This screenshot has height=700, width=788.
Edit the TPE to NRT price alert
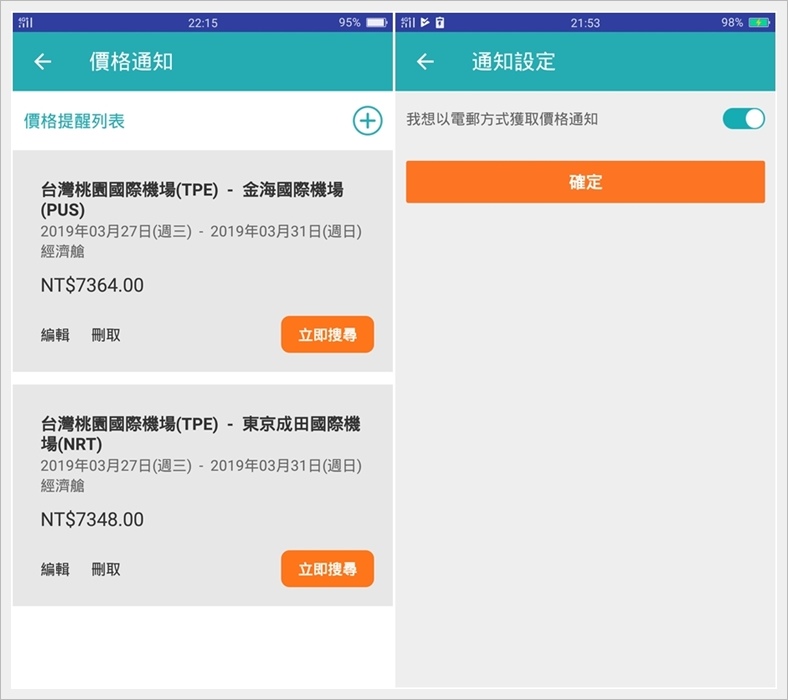[x=55, y=569]
